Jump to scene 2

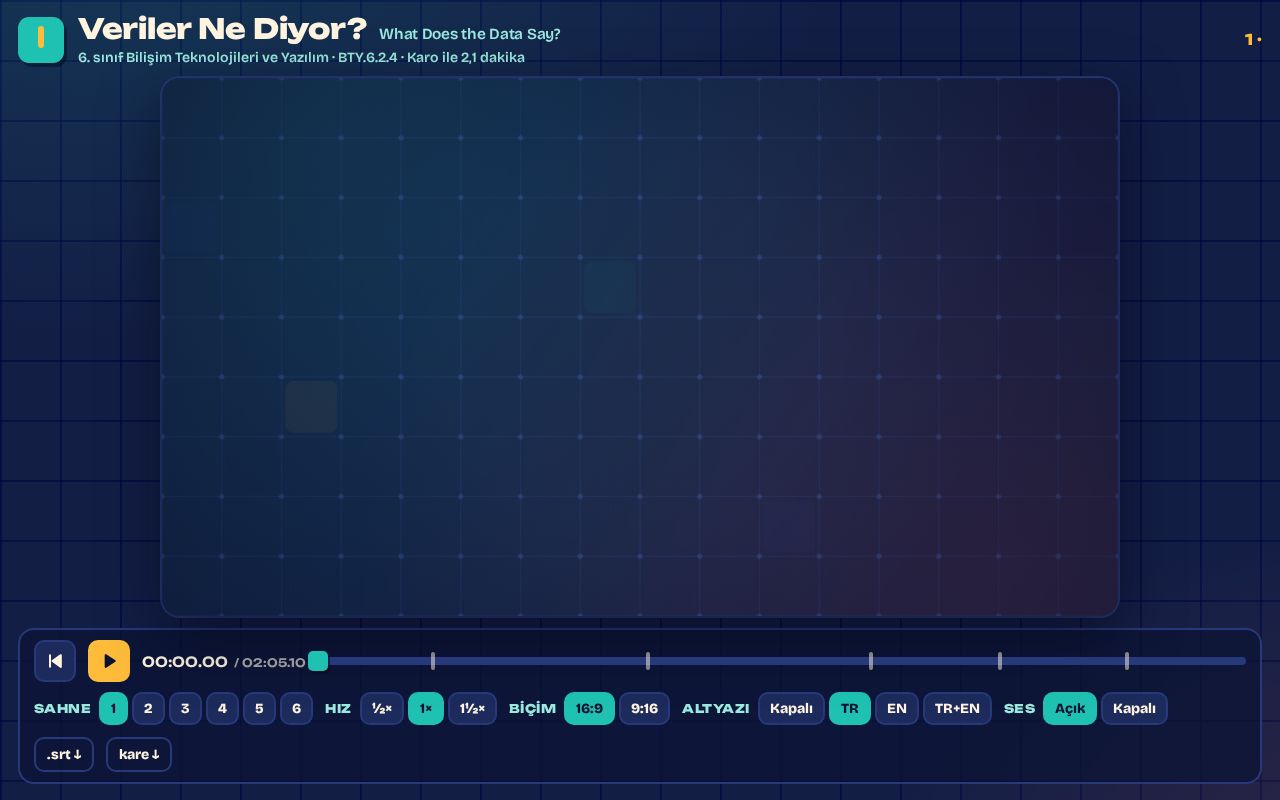tap(148, 708)
